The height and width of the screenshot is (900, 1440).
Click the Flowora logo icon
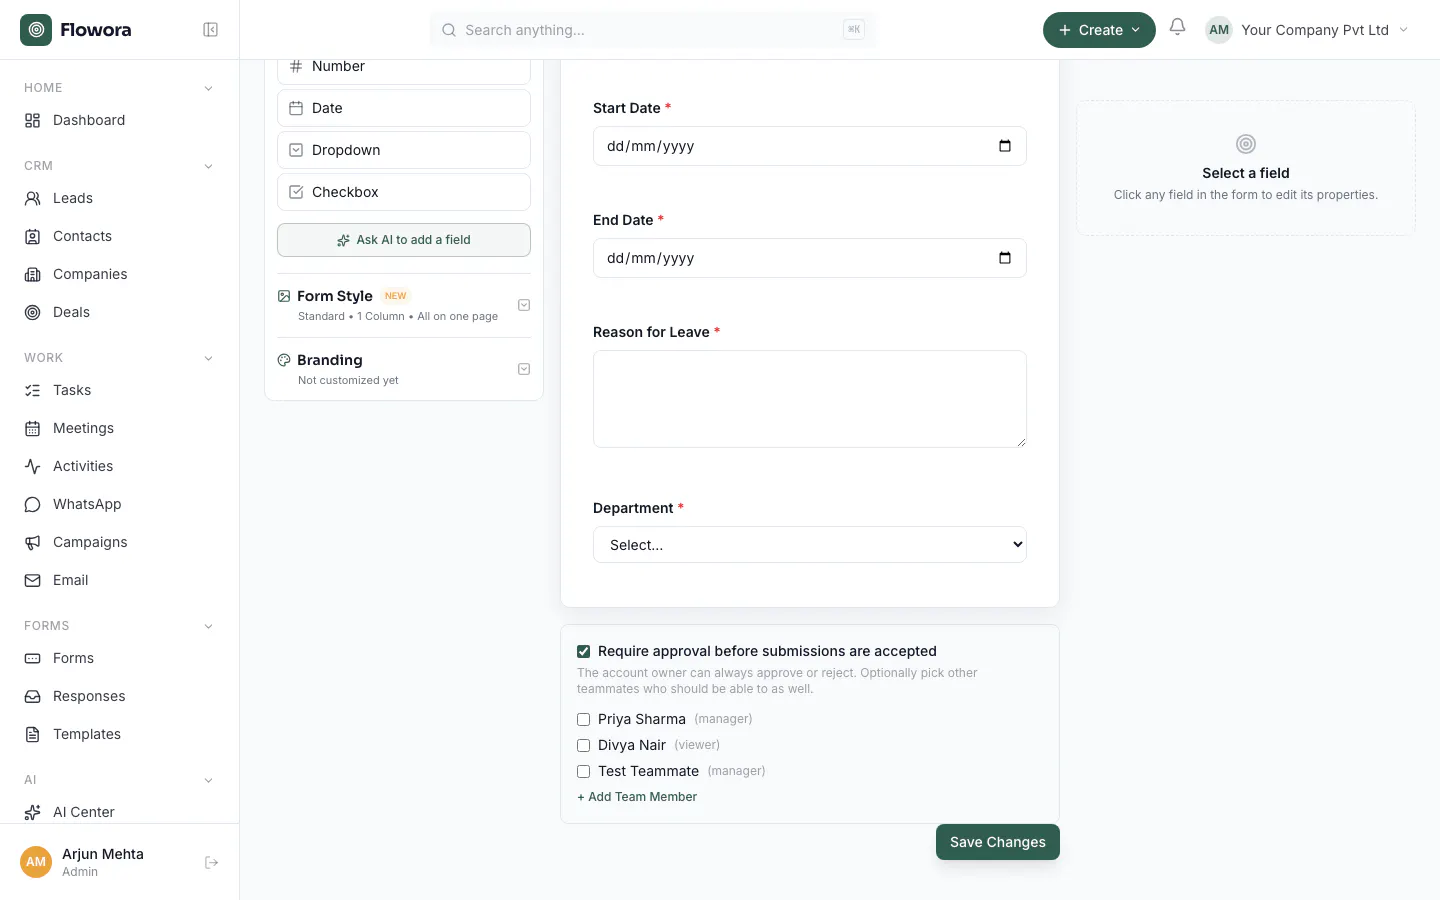click(36, 30)
